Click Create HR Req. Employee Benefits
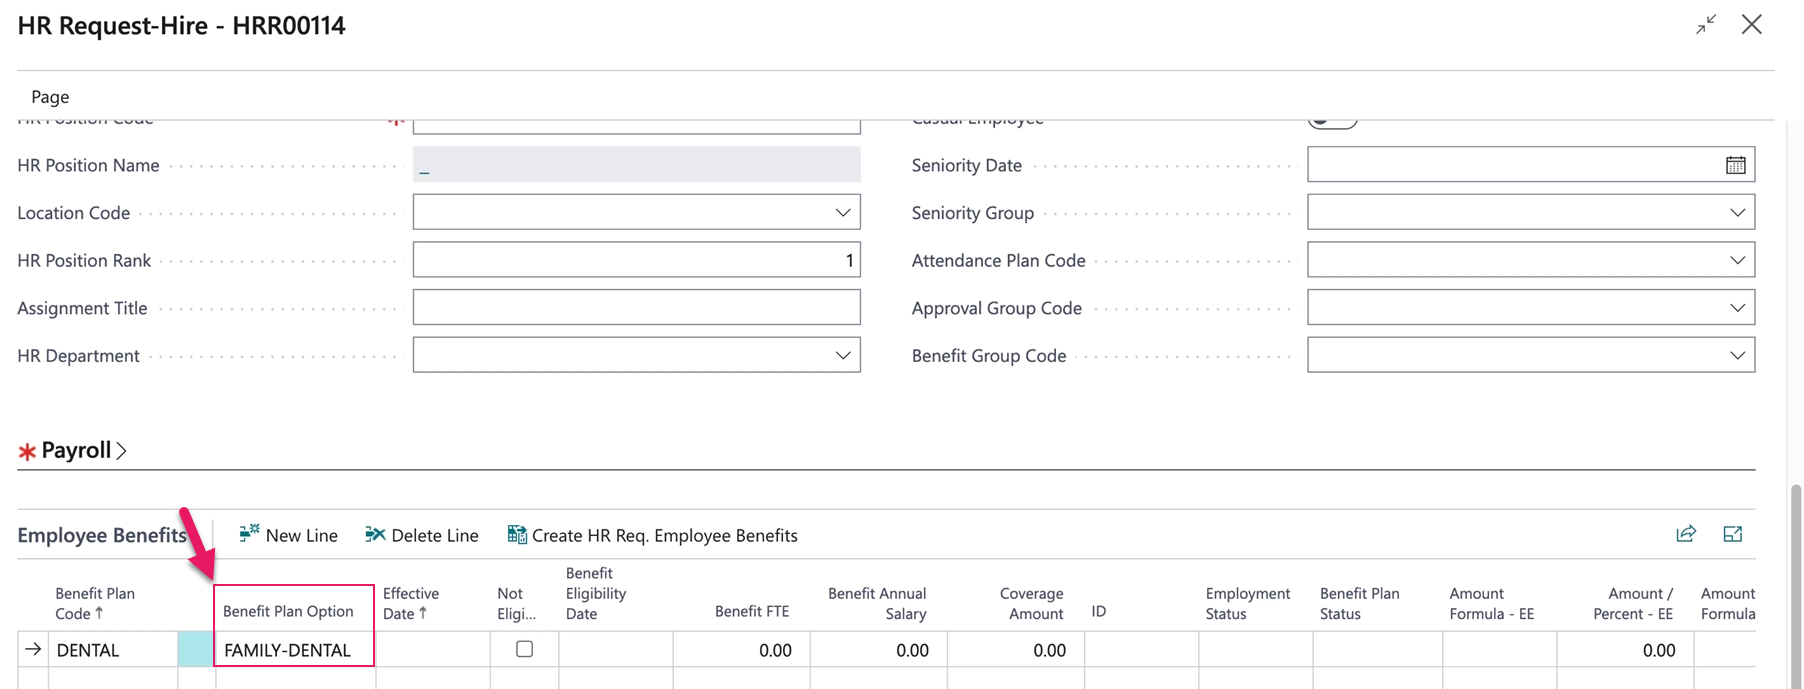This screenshot has width=1804, height=689. pyautogui.click(x=652, y=535)
